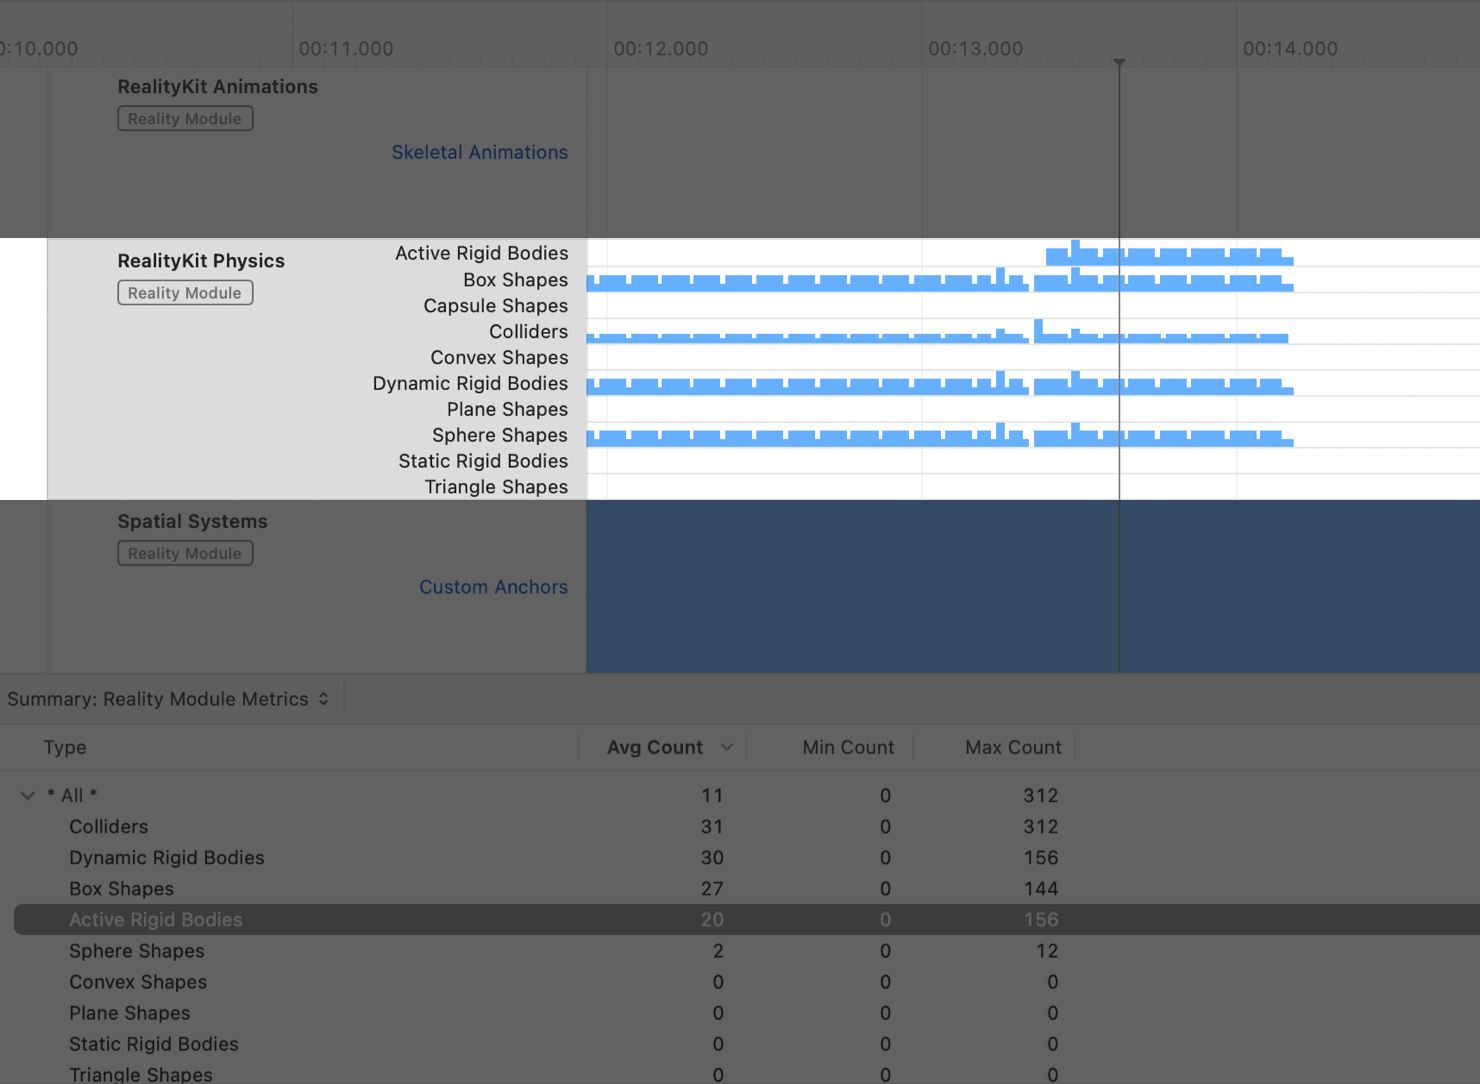Viewport: 1480px width, 1084px height.
Task: Click the Min Count column header
Action: pyautogui.click(x=848, y=746)
